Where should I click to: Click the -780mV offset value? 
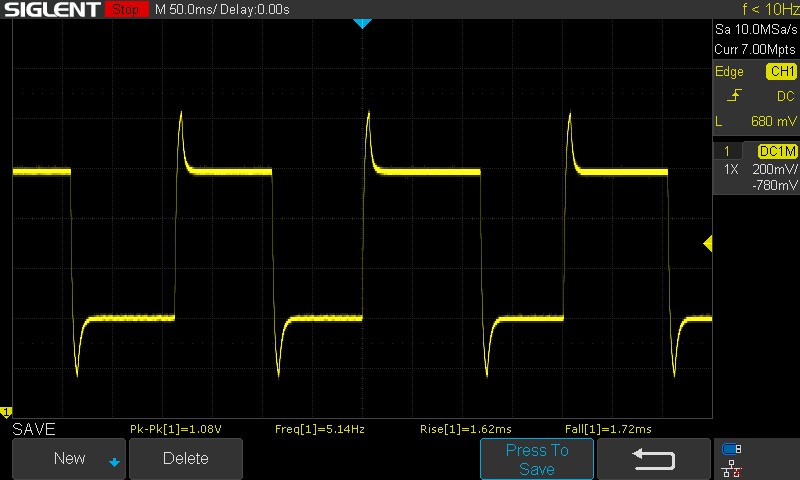(x=774, y=185)
